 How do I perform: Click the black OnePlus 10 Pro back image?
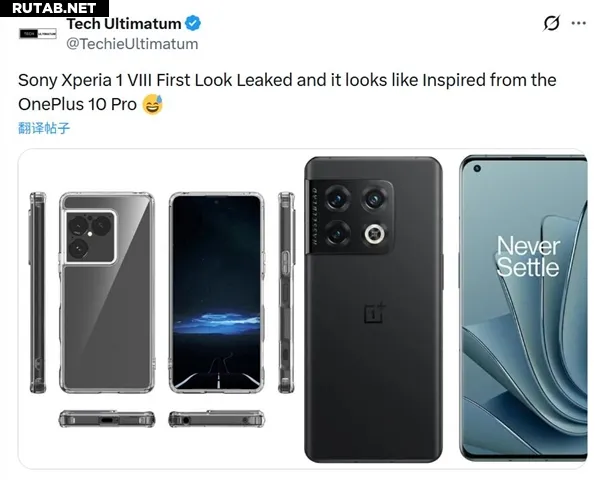pos(373,309)
